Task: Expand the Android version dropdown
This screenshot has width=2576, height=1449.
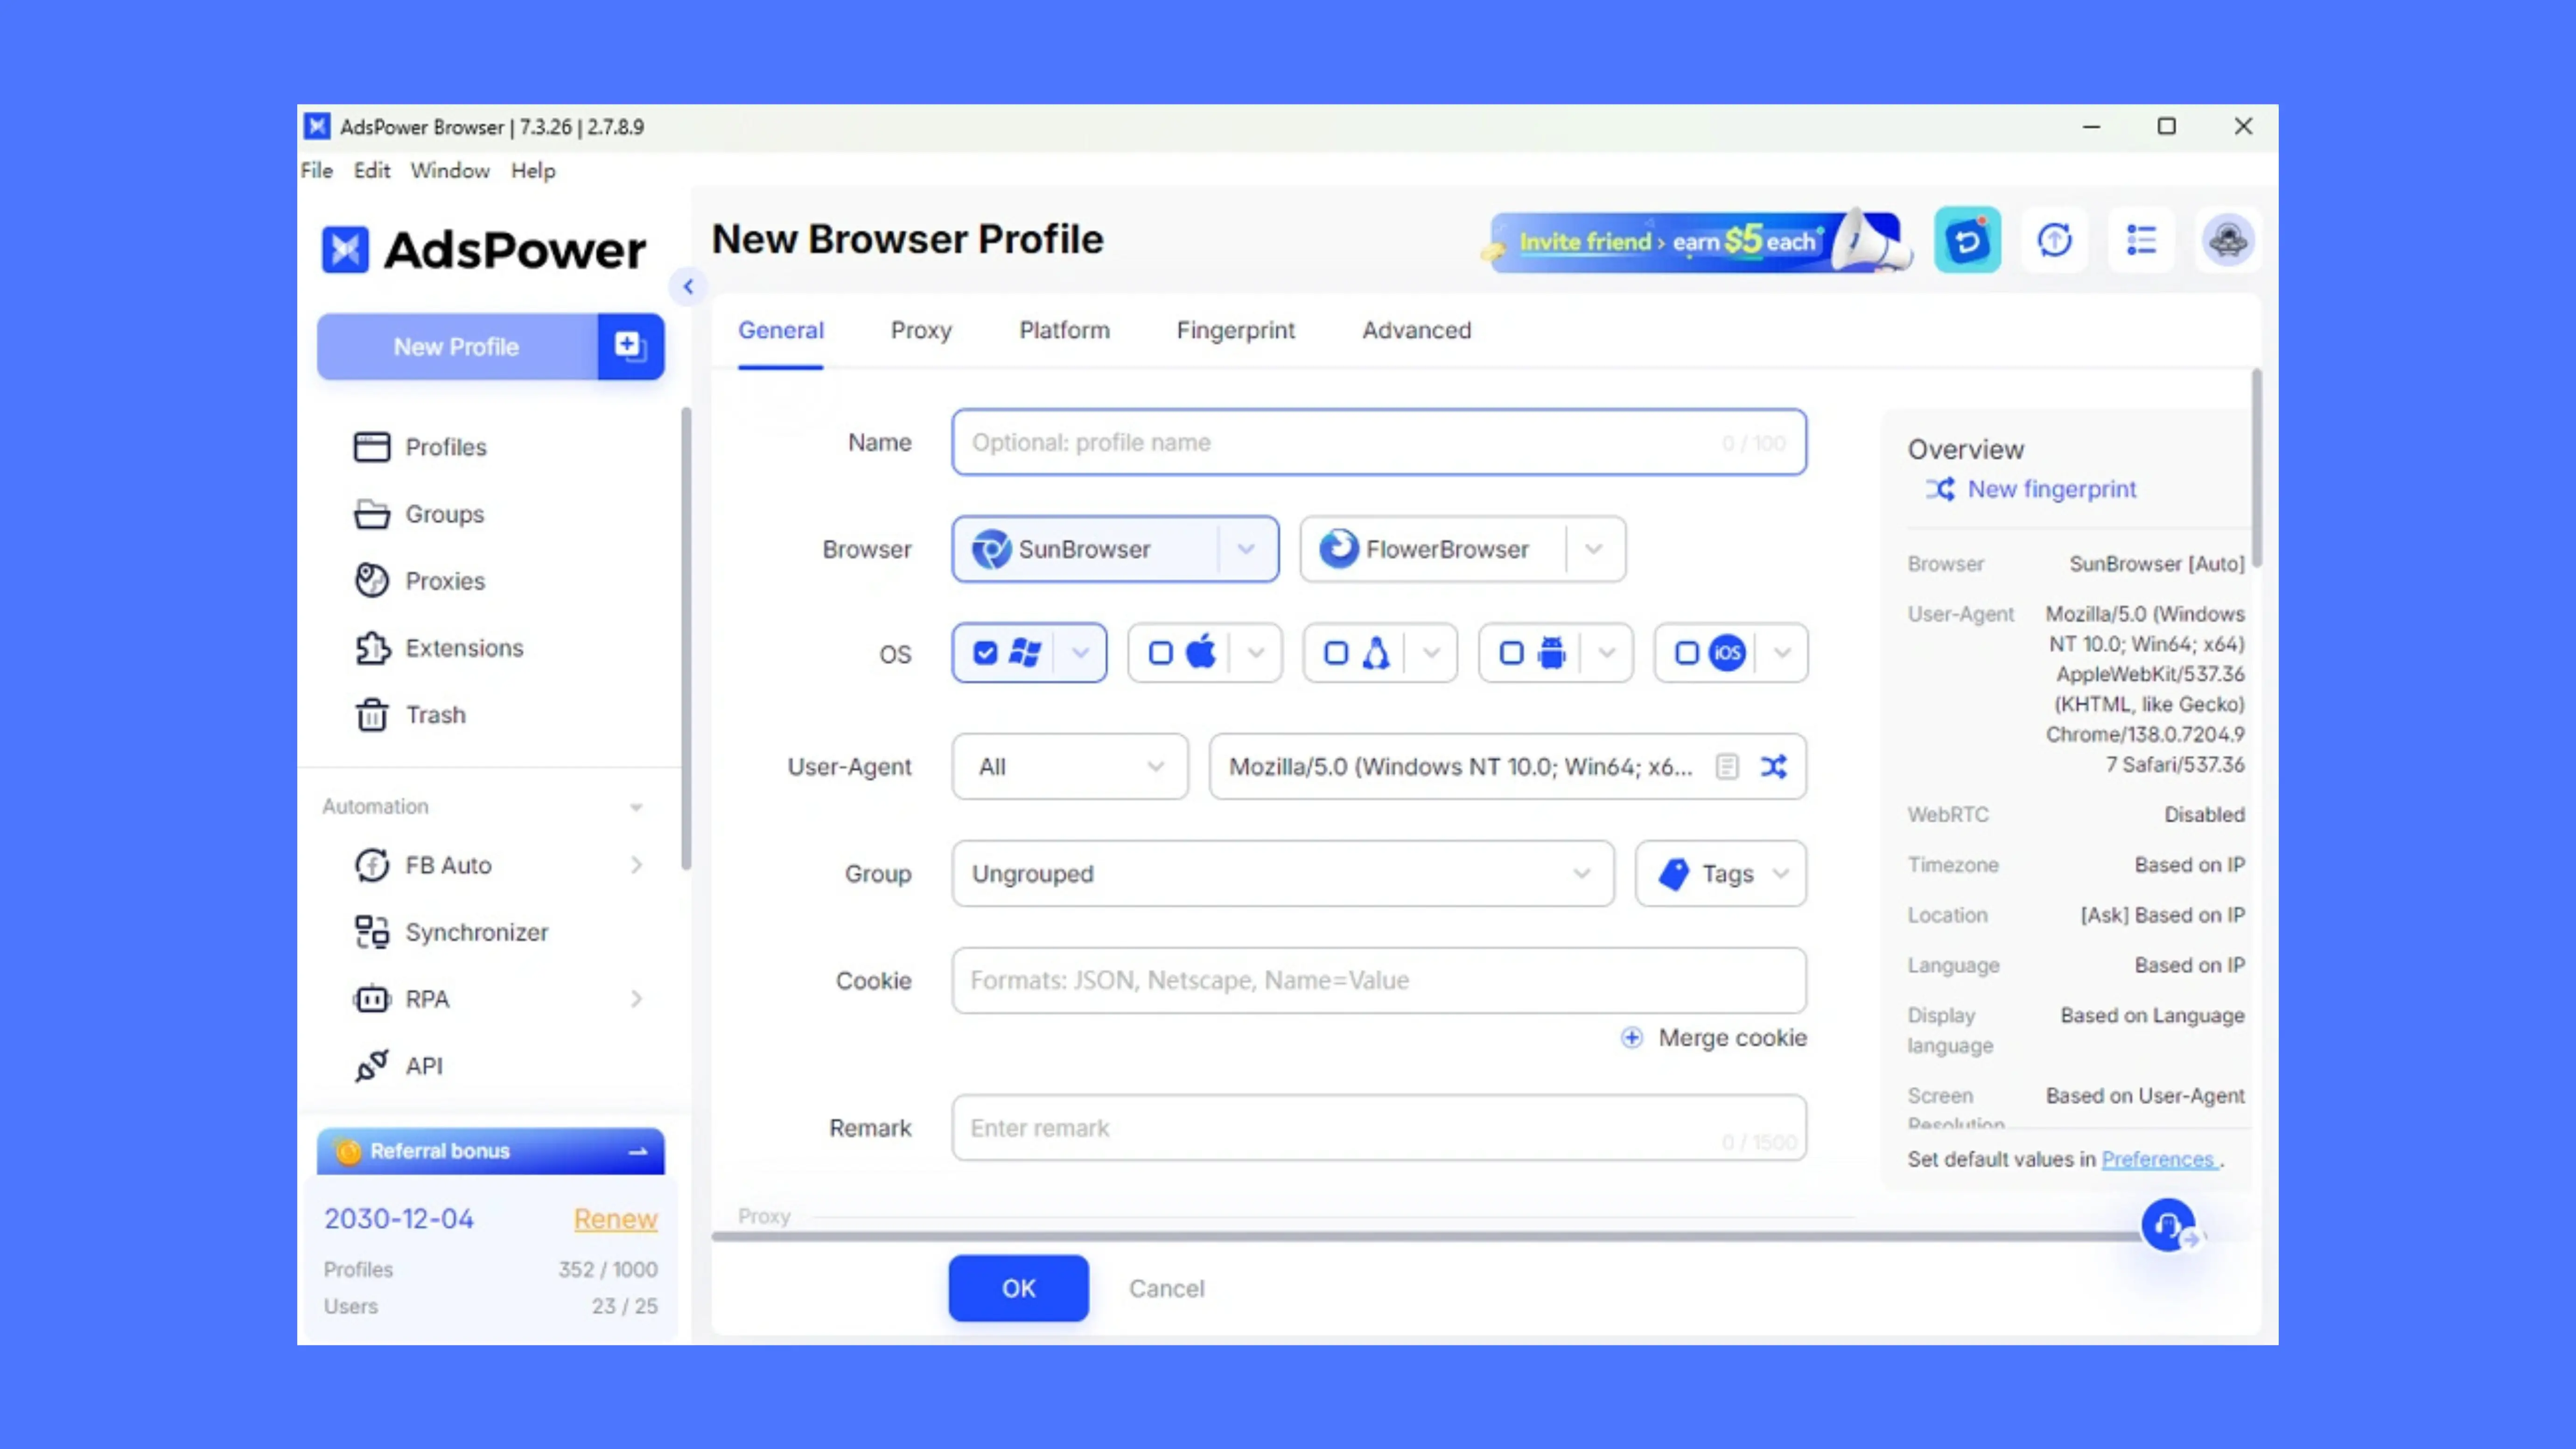Action: point(1607,653)
